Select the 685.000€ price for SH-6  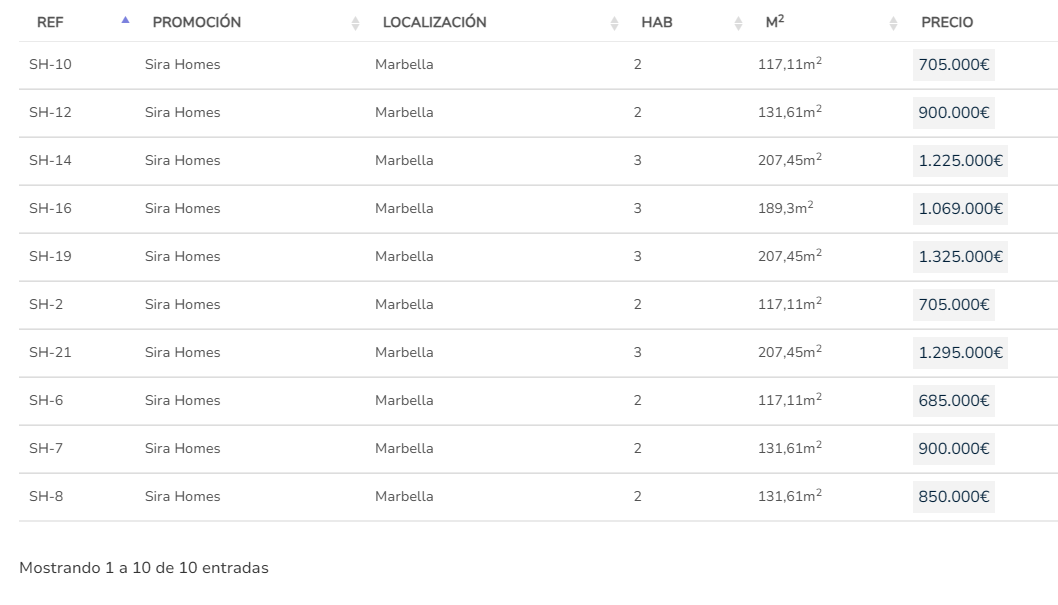click(x=953, y=401)
